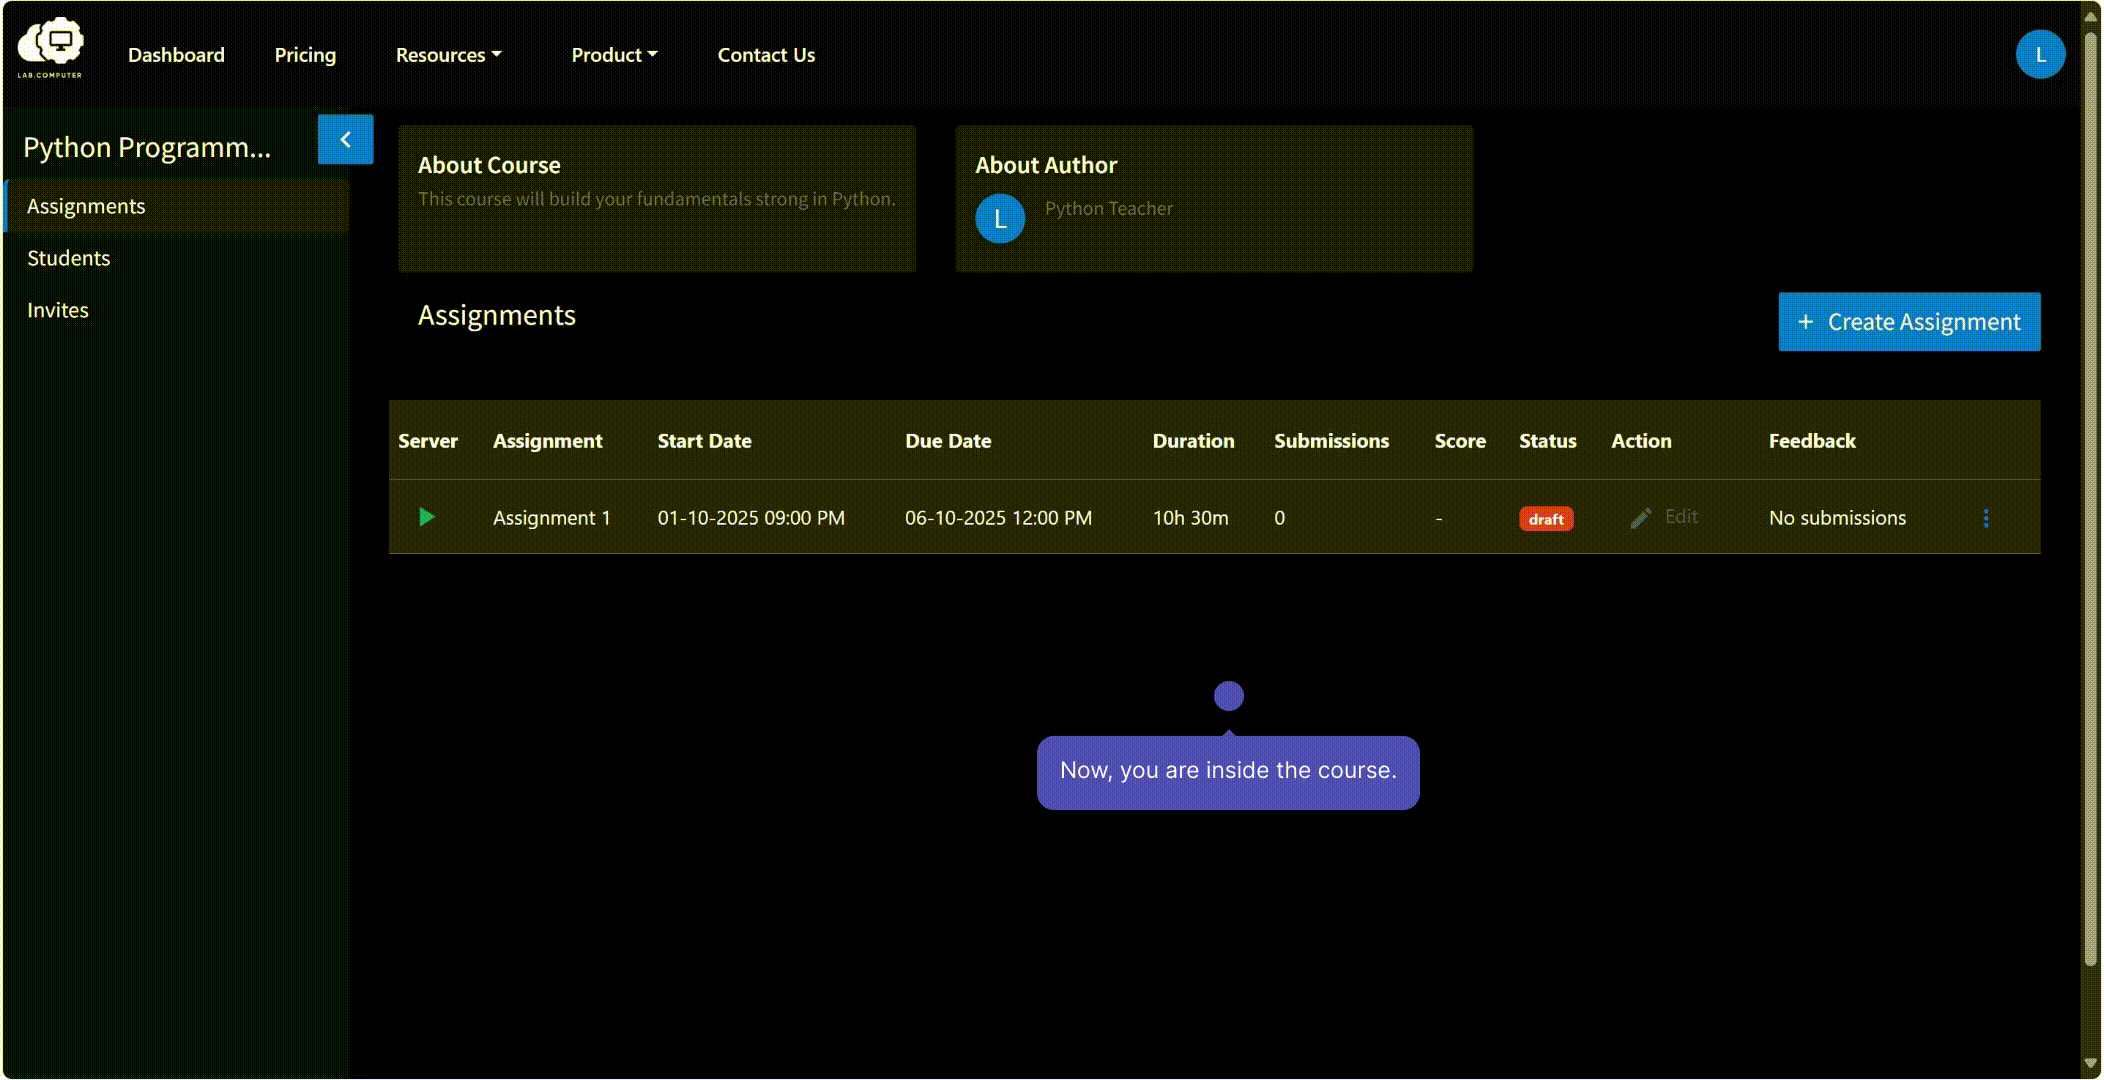Collapse the sidebar with the chevron button
Viewport: 2104px width, 1080px height.
[x=345, y=139]
